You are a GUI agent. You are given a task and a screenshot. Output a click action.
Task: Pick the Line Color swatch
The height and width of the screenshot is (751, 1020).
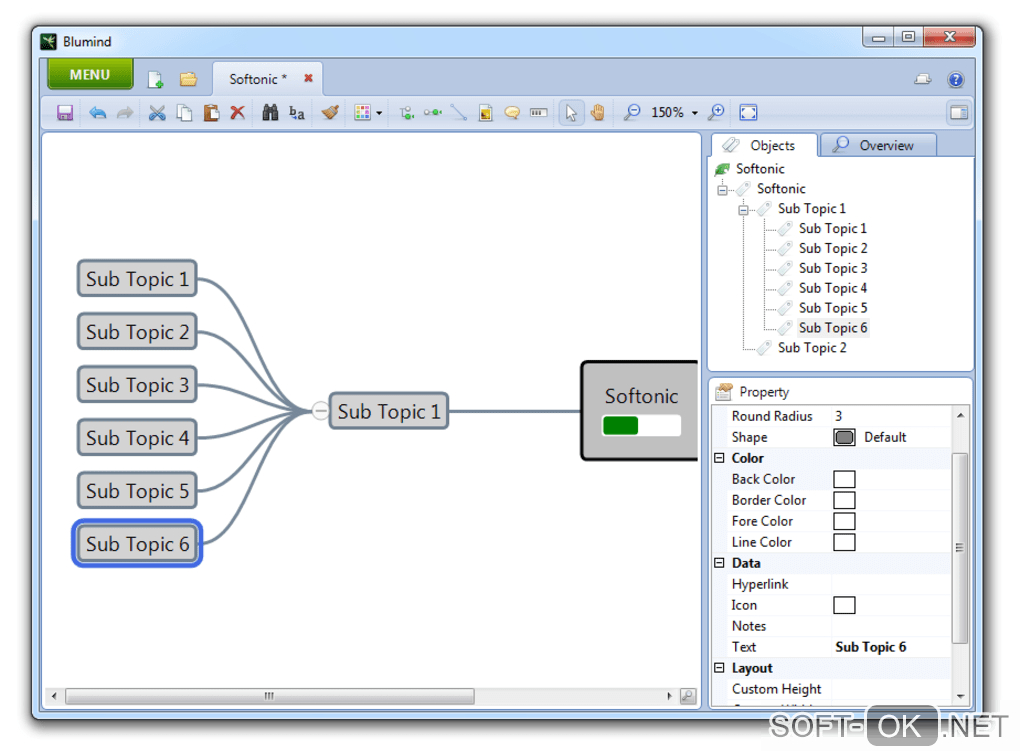[x=844, y=542]
